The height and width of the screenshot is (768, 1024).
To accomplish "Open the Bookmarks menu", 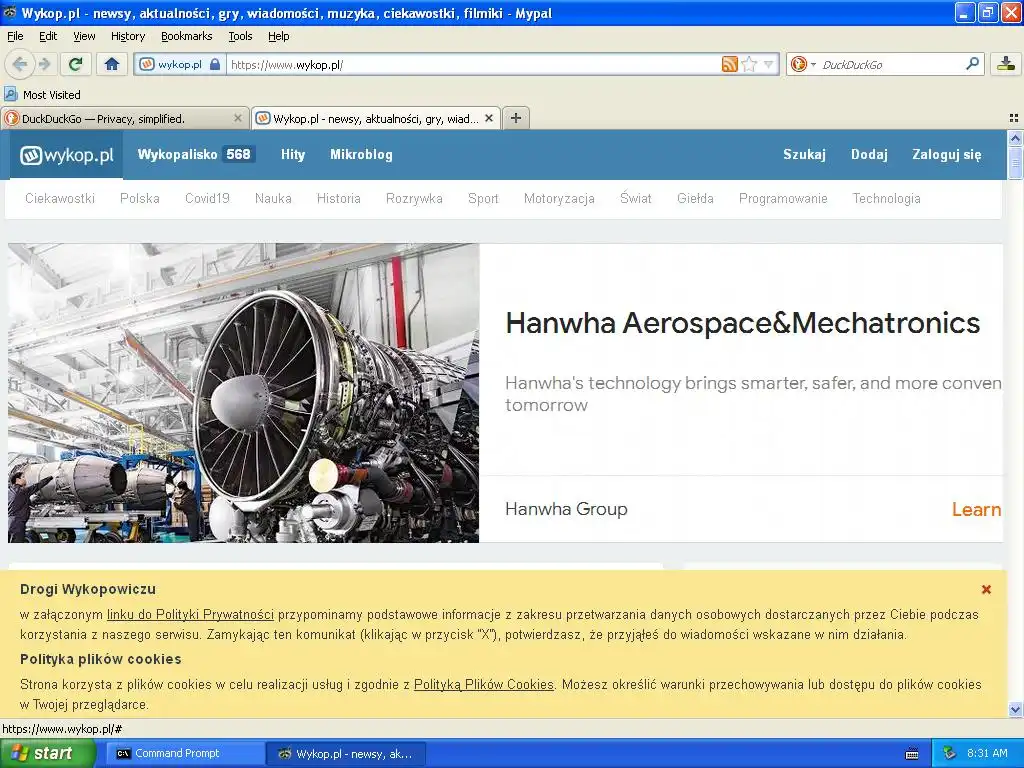I will click(187, 36).
